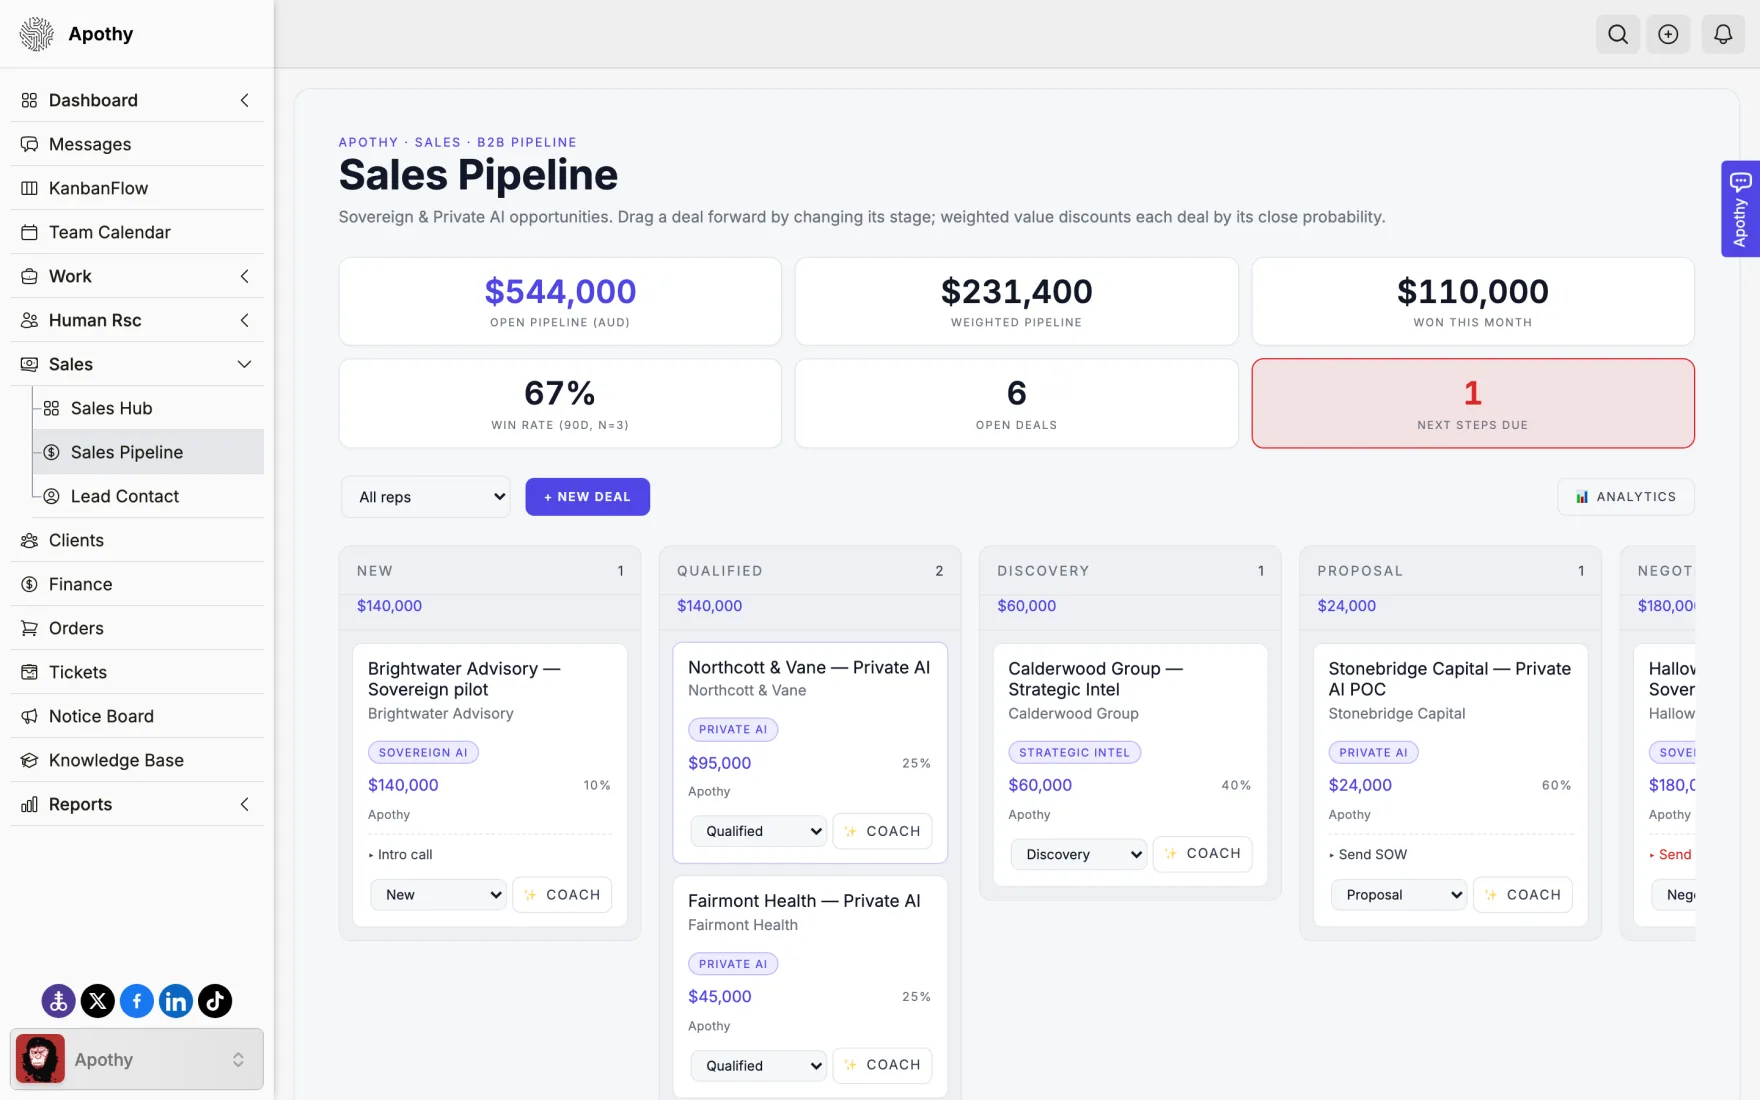Open Sales Hub in sidebar
The image size is (1760, 1100).
148,408
